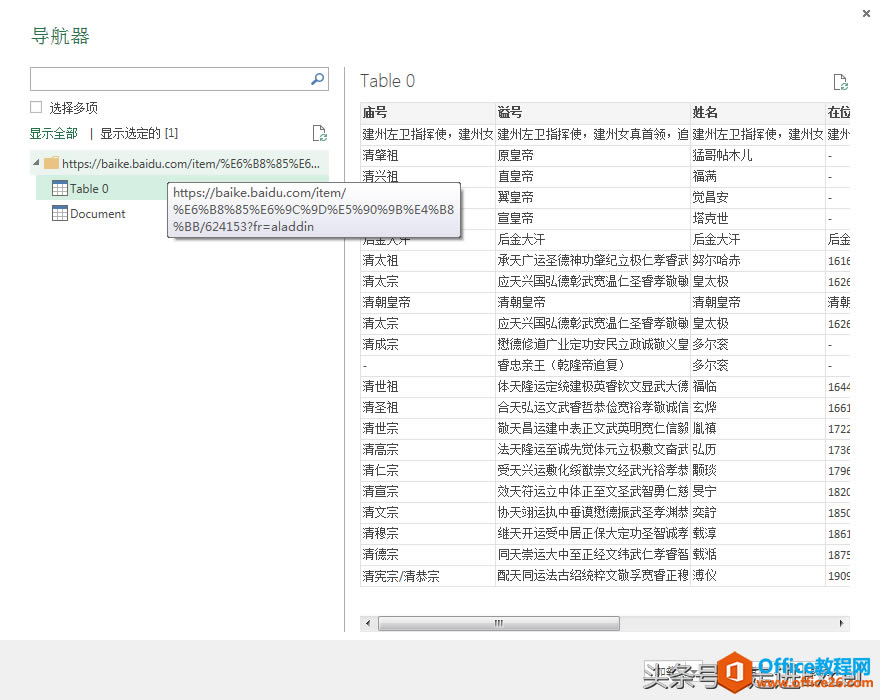This screenshot has width=880, height=700.
Task: Click the table icon next to Table 0
Action: pyautogui.click(x=59, y=188)
